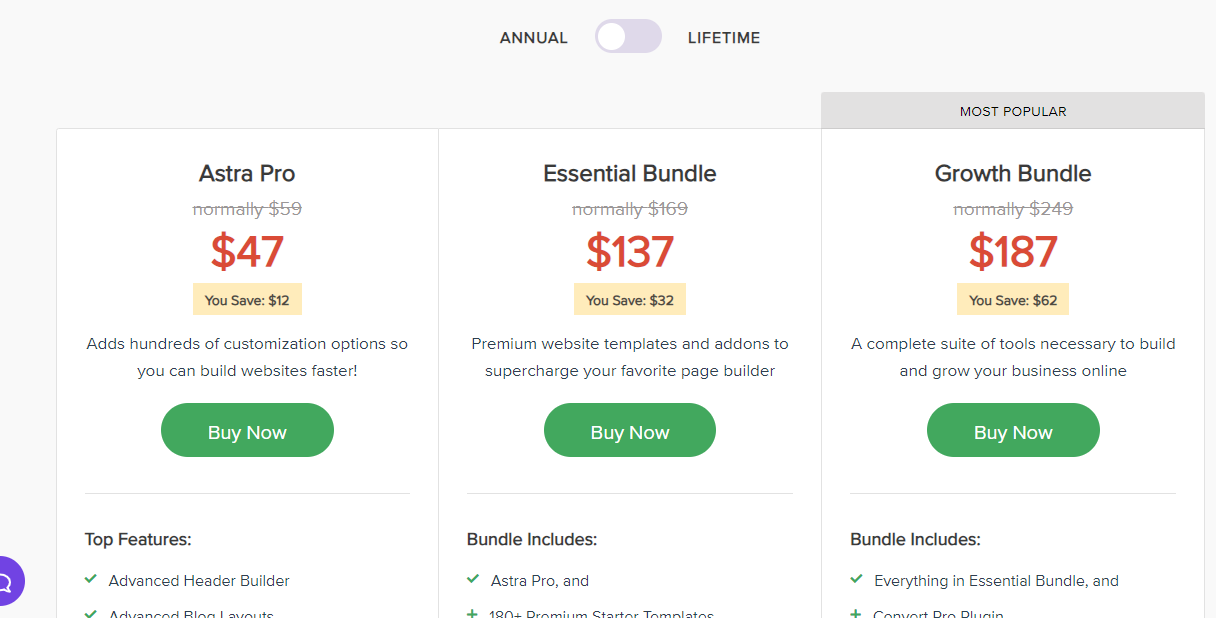Click checkmark next to Astra Pro, and
Image resolution: width=1216 pixels, height=618 pixels.
click(473, 579)
